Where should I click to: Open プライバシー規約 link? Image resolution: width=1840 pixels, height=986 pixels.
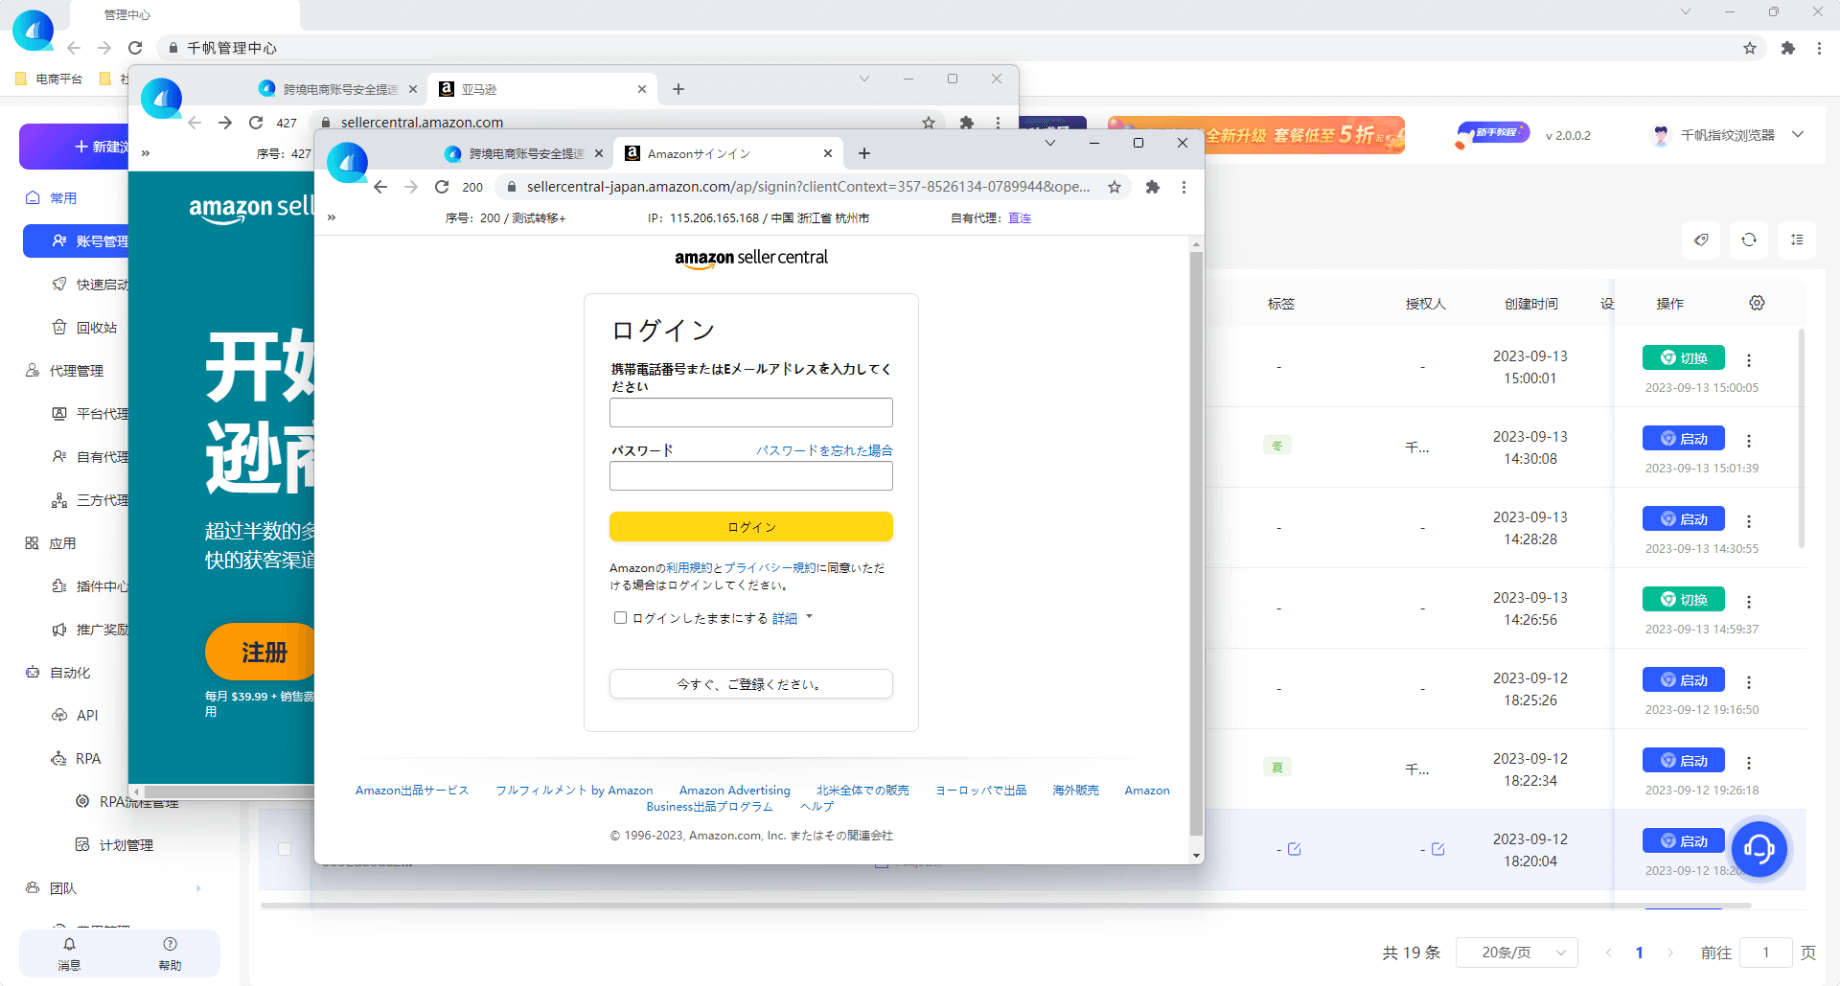click(769, 568)
